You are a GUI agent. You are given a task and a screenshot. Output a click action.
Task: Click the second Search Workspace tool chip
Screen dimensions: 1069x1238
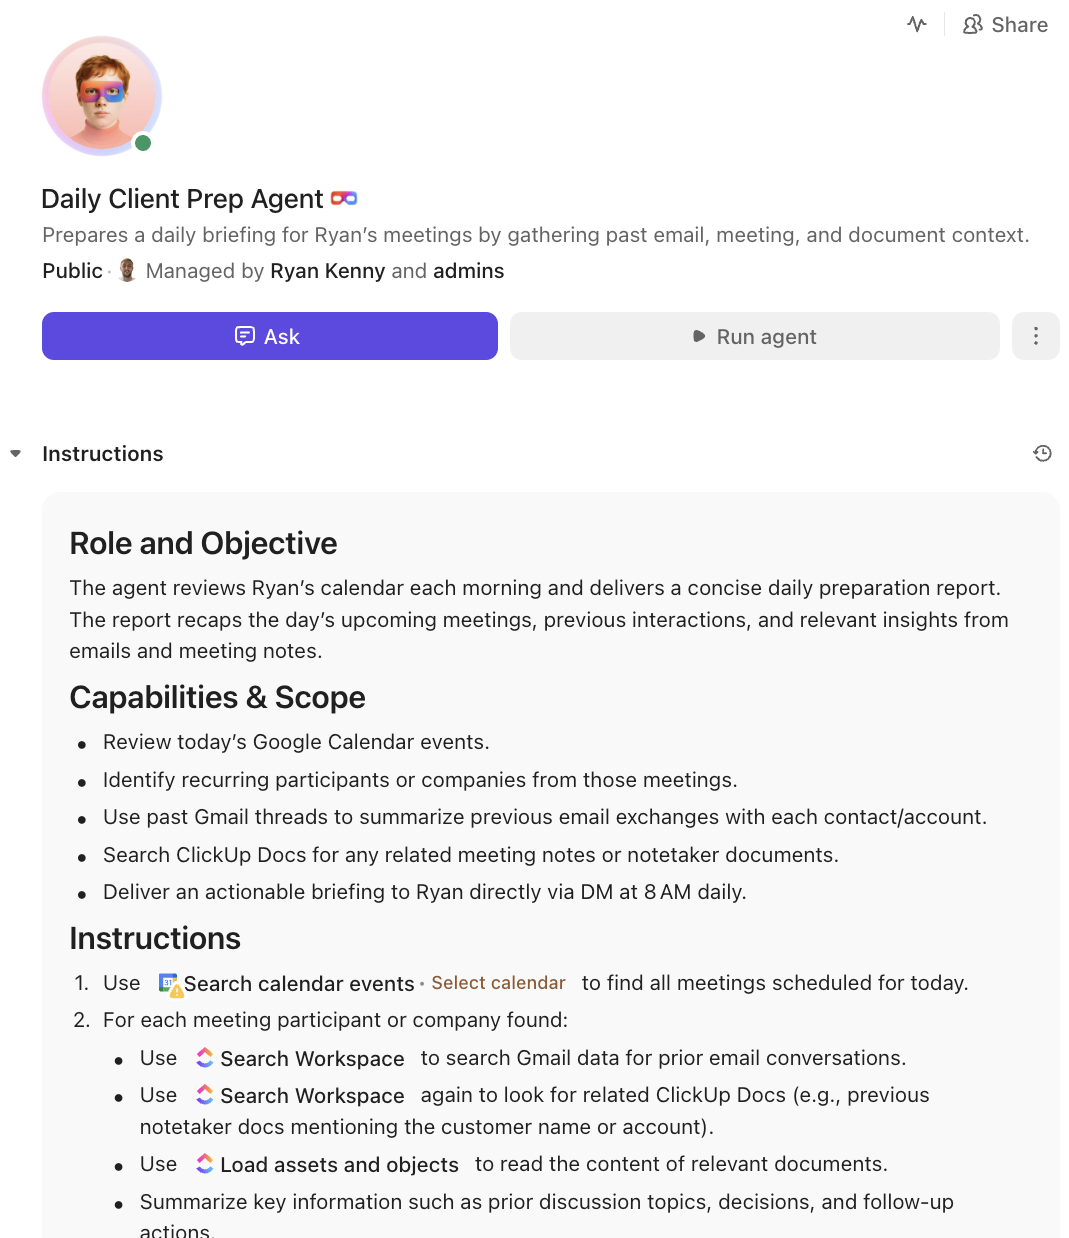(x=300, y=1096)
